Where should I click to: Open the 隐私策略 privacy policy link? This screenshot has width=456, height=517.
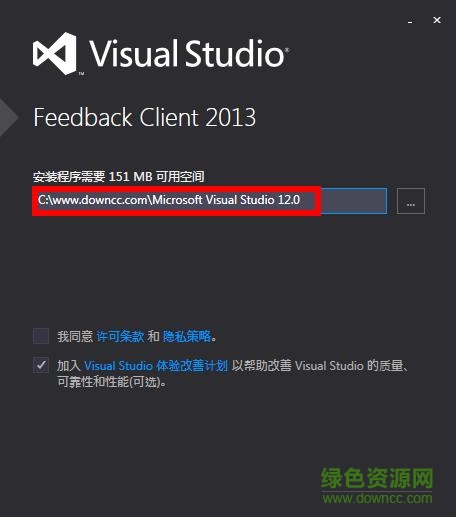pos(187,336)
